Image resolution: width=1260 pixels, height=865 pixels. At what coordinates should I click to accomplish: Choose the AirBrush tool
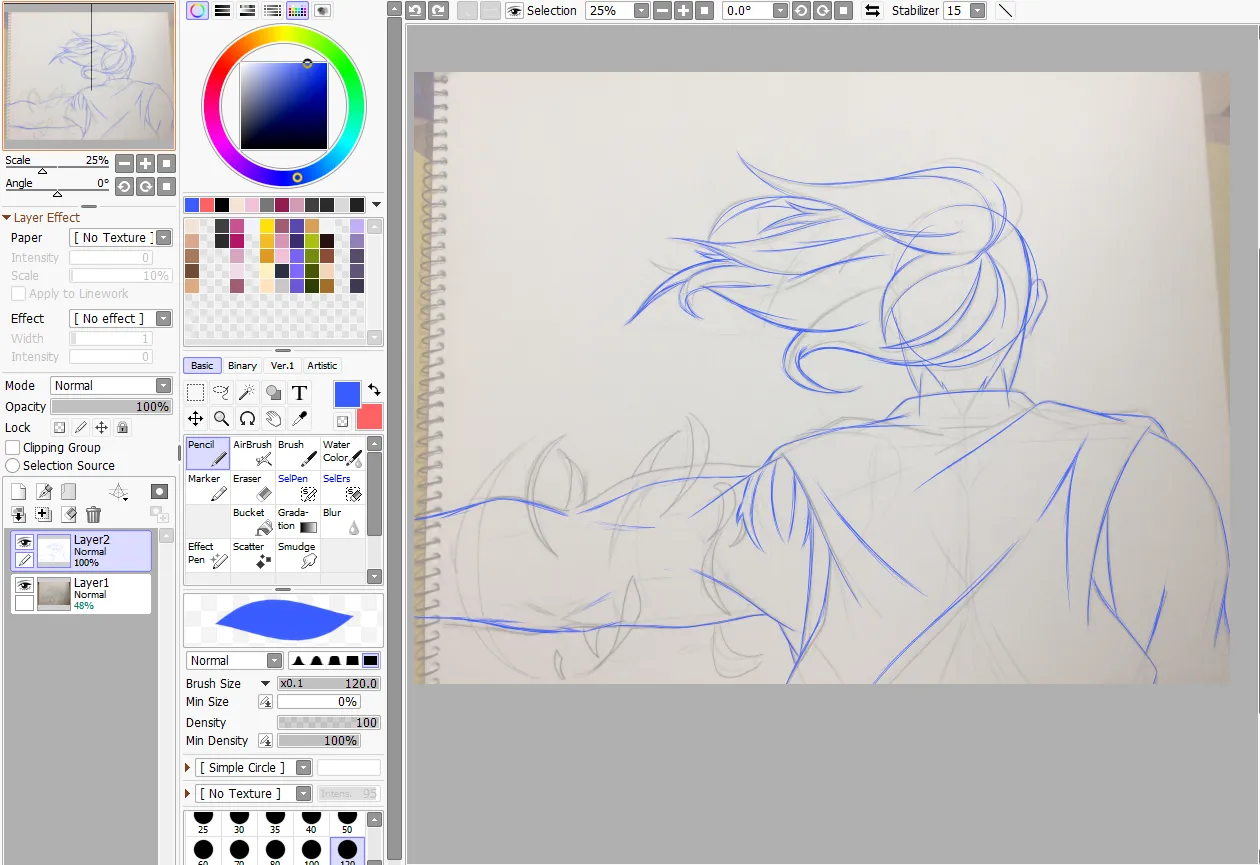253,453
